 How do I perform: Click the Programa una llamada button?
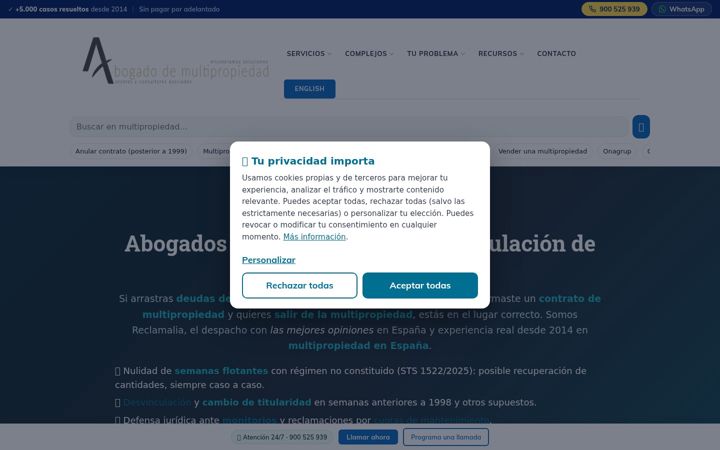tap(445, 437)
